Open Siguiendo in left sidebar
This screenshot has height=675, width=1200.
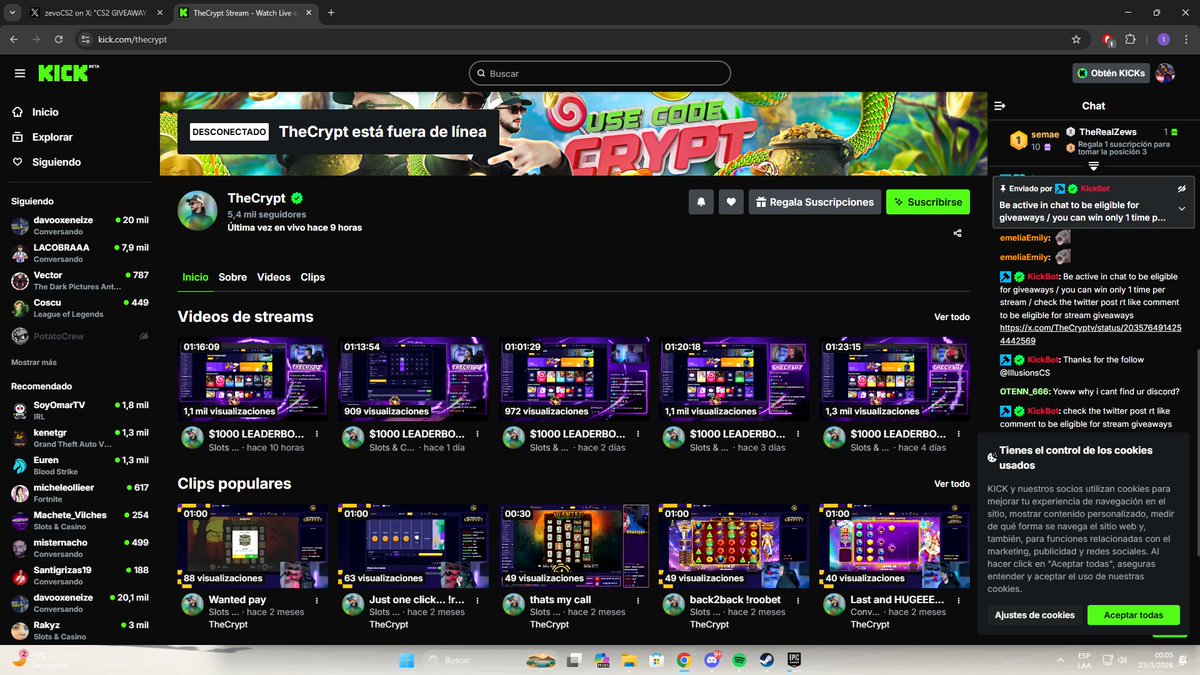pos(46,162)
